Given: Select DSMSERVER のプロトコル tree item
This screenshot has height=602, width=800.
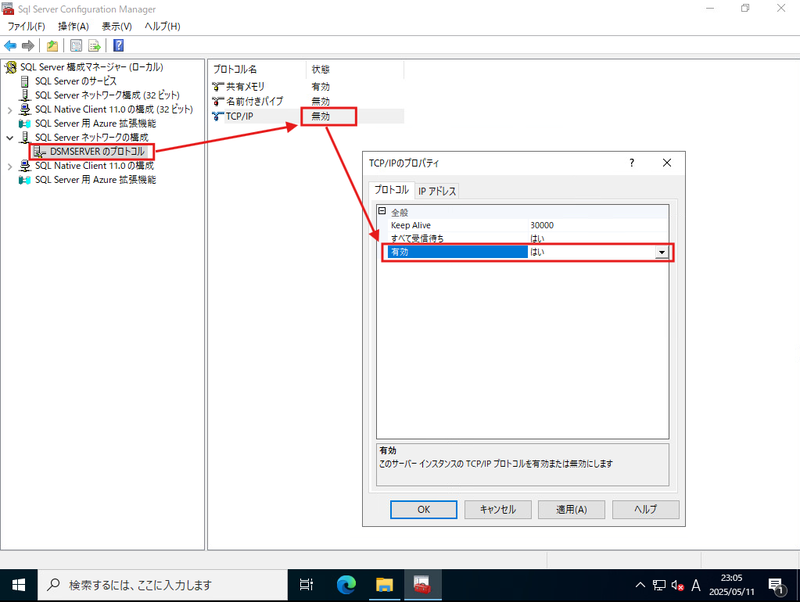Looking at the screenshot, I should (x=97, y=152).
